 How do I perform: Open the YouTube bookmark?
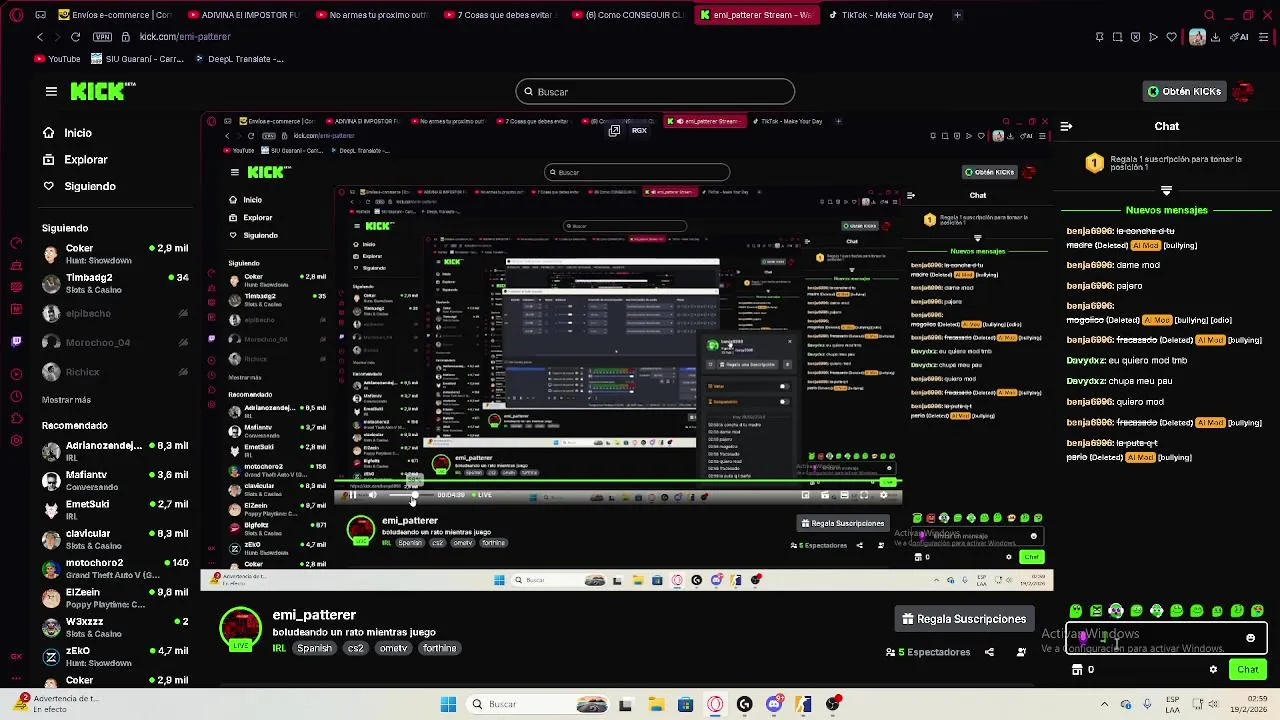[58, 59]
